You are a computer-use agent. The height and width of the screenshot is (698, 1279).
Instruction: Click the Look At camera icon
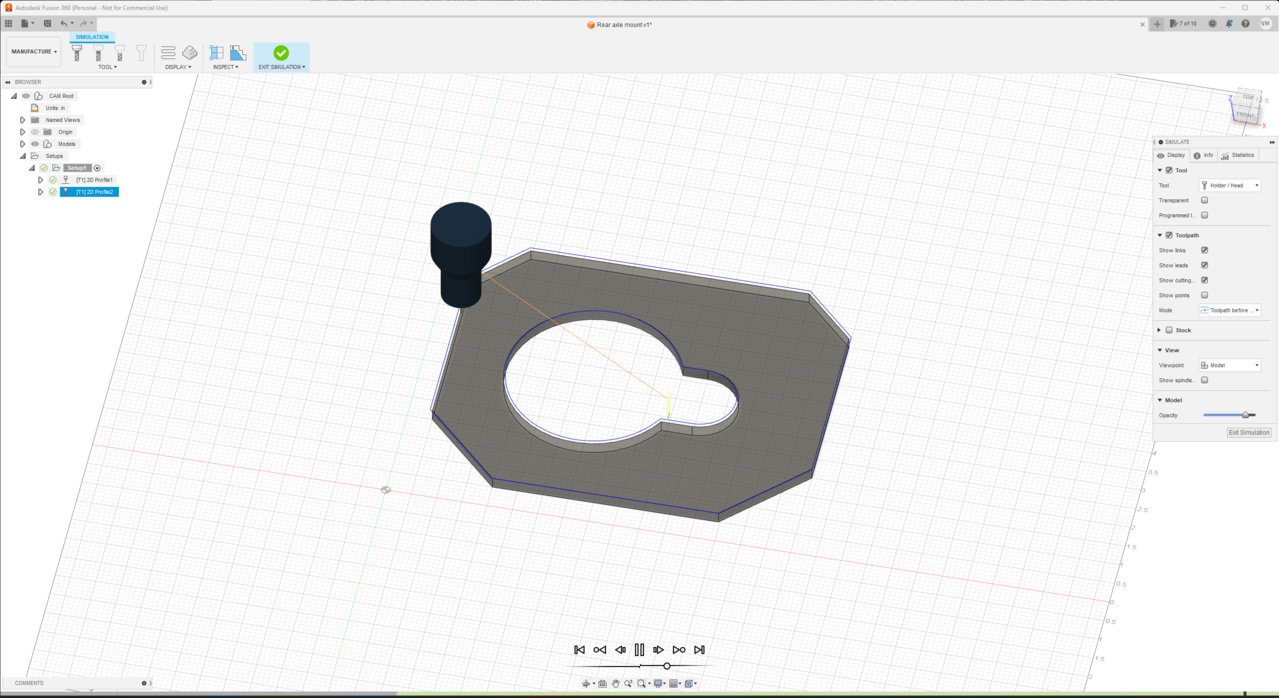(x=603, y=684)
